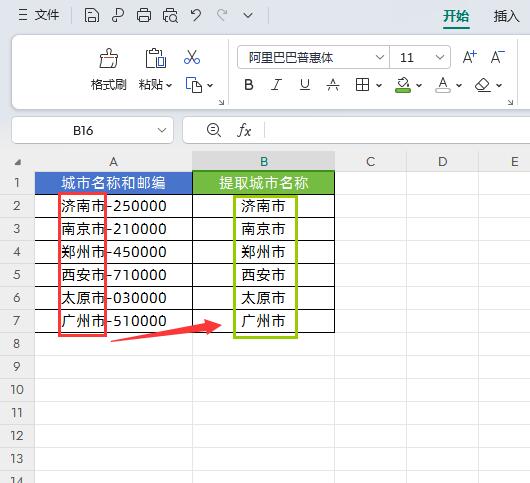The image size is (530, 483).
Task: Toggle Bold formatting
Action: click(249, 84)
